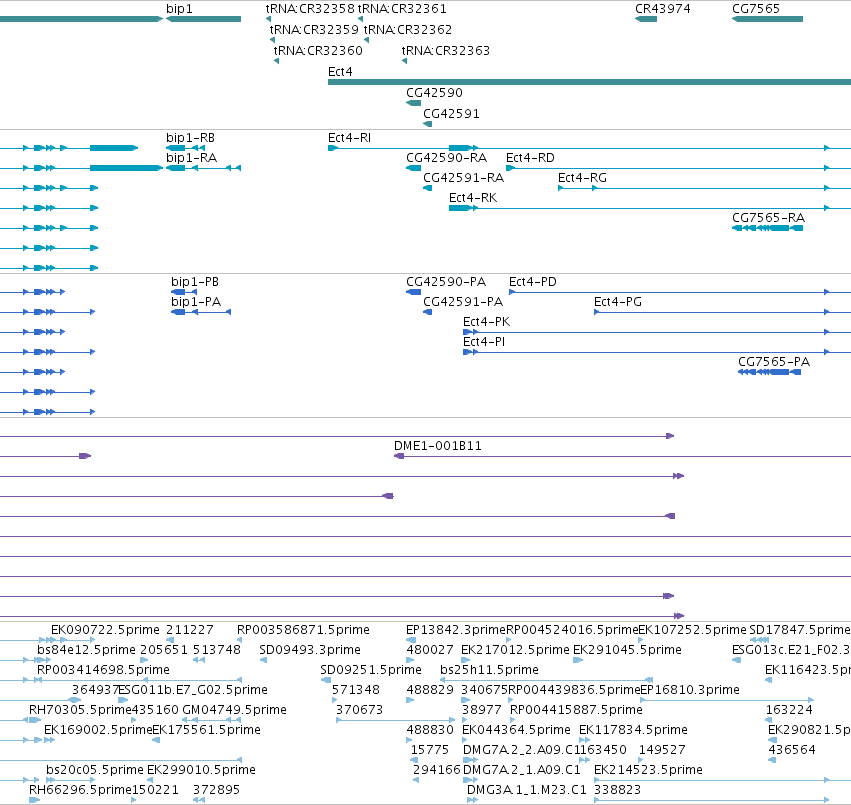The width and height of the screenshot is (851, 805).
Task: Open tRNA:CR32359 gene details
Action: pos(314,29)
